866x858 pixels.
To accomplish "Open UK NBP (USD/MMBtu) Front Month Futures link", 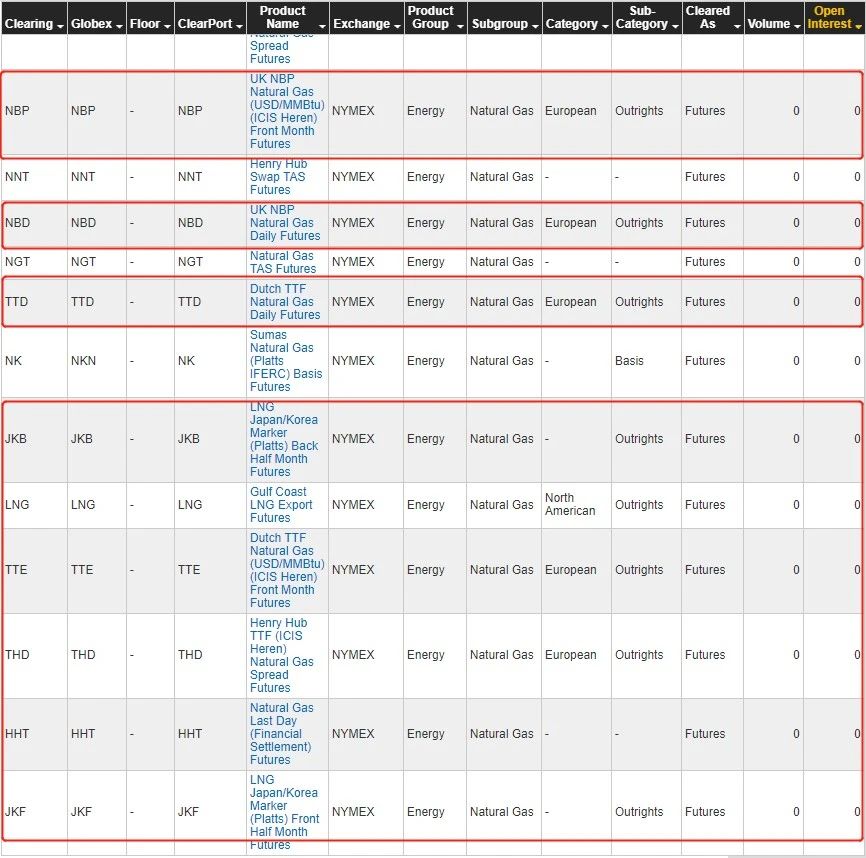I will coord(286,111).
